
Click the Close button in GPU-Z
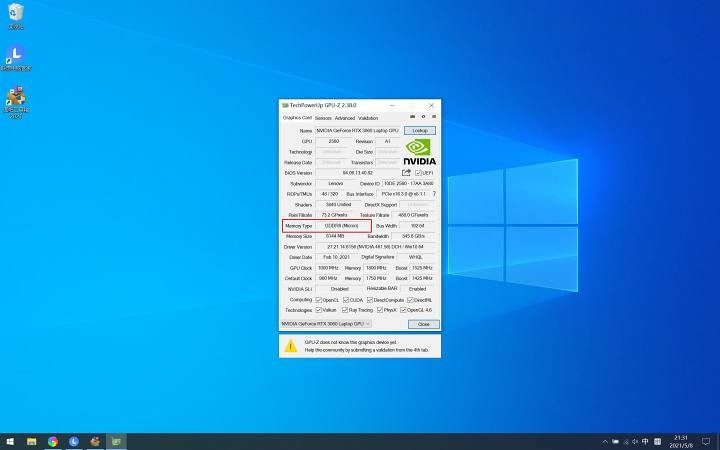point(423,324)
